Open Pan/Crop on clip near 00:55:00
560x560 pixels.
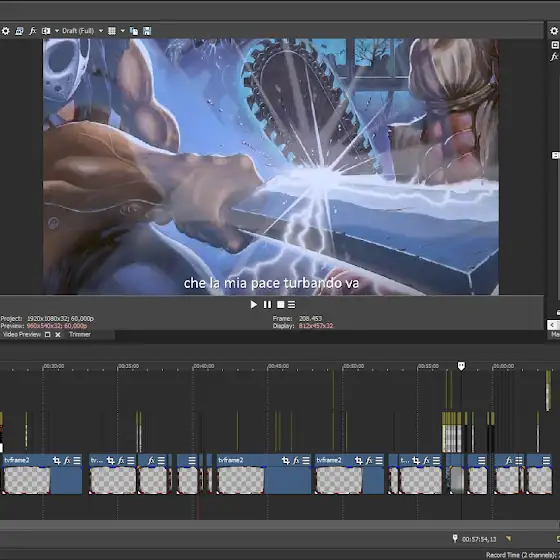[416, 461]
